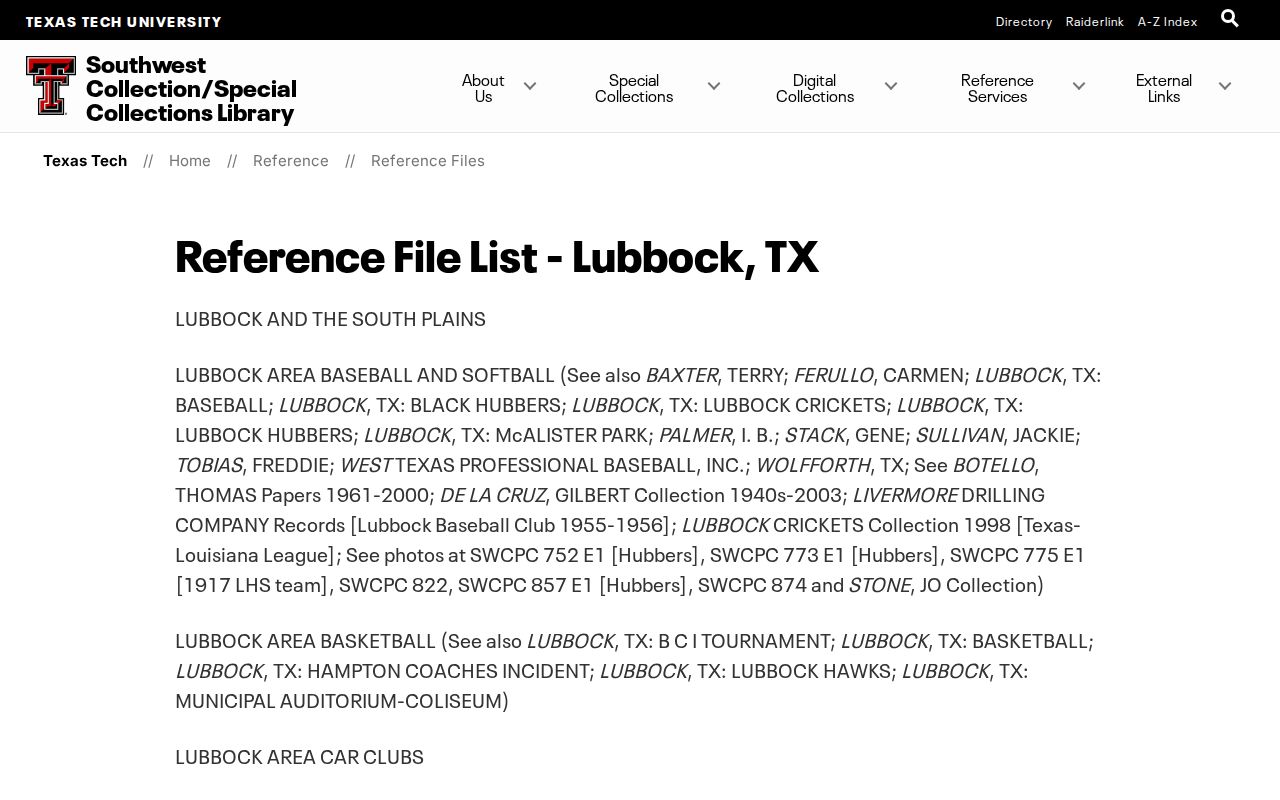Click the LUBBOCK AREA CAR CLUBS entry
This screenshot has height=800, width=1280.
[x=300, y=756]
